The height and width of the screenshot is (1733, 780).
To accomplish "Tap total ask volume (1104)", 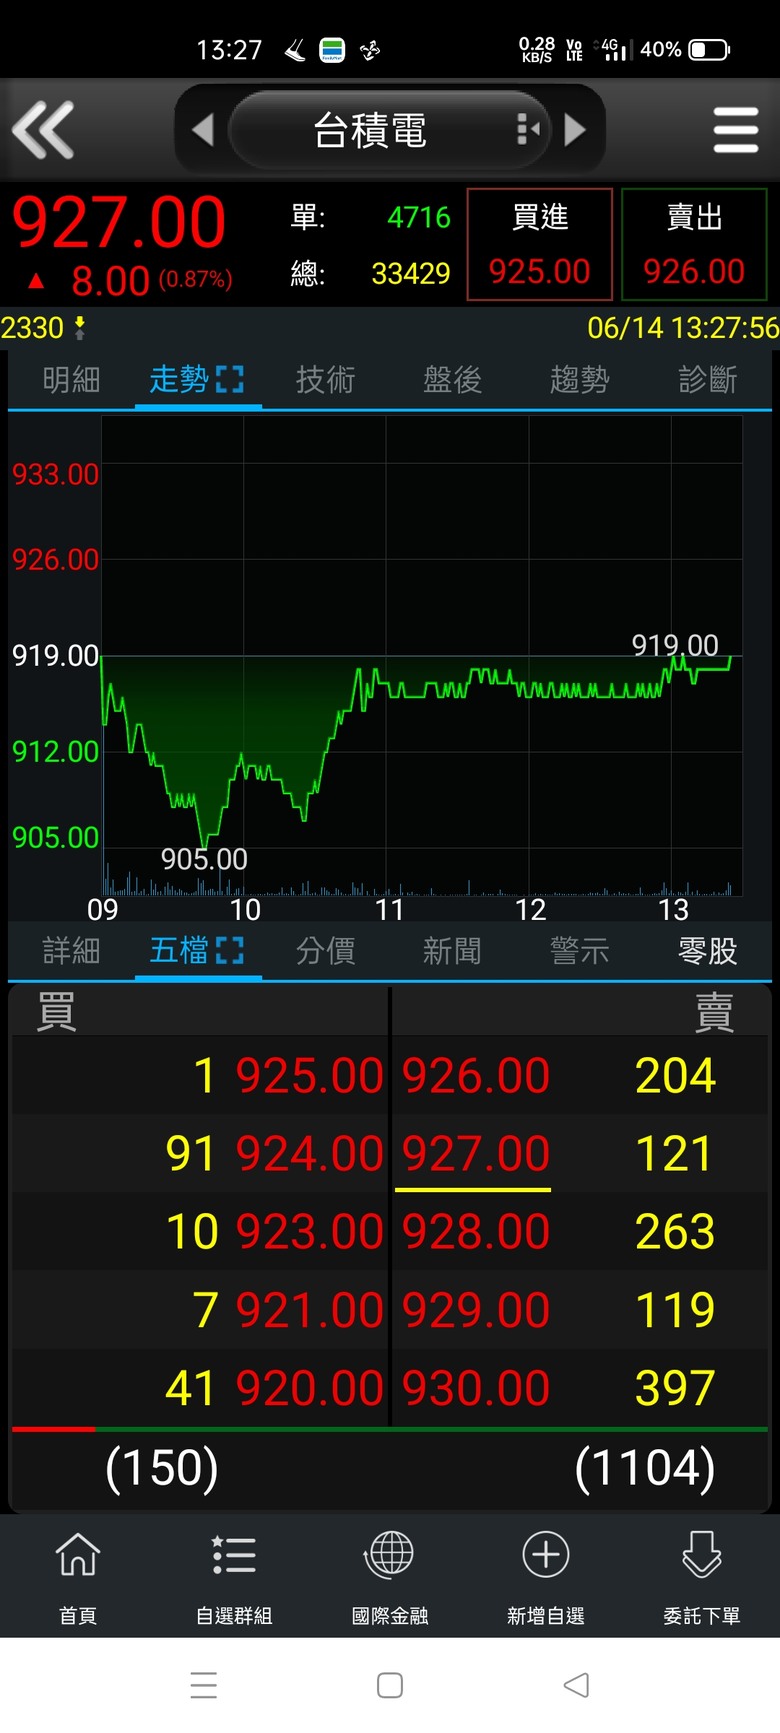I will tap(645, 1468).
